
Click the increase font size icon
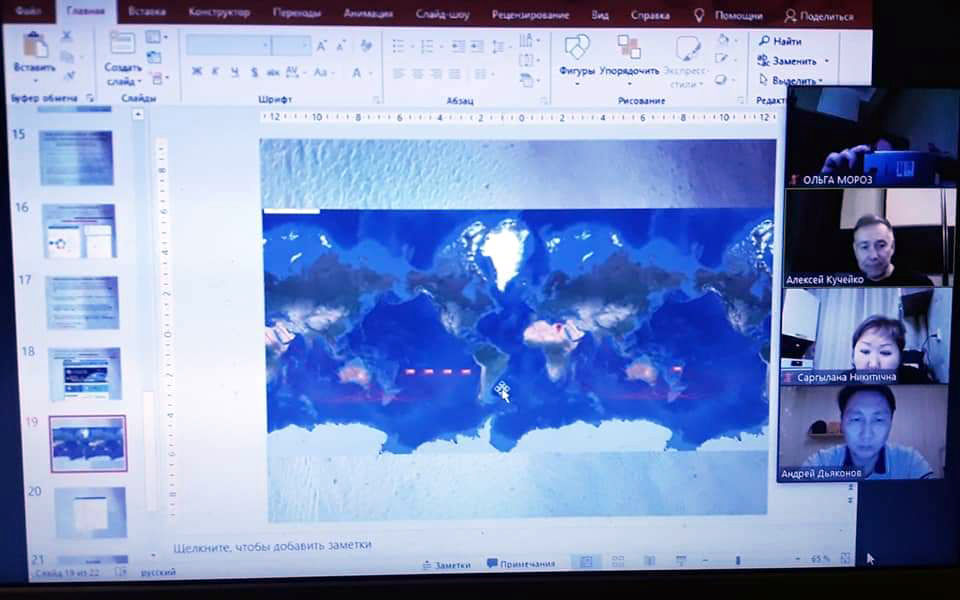click(322, 46)
